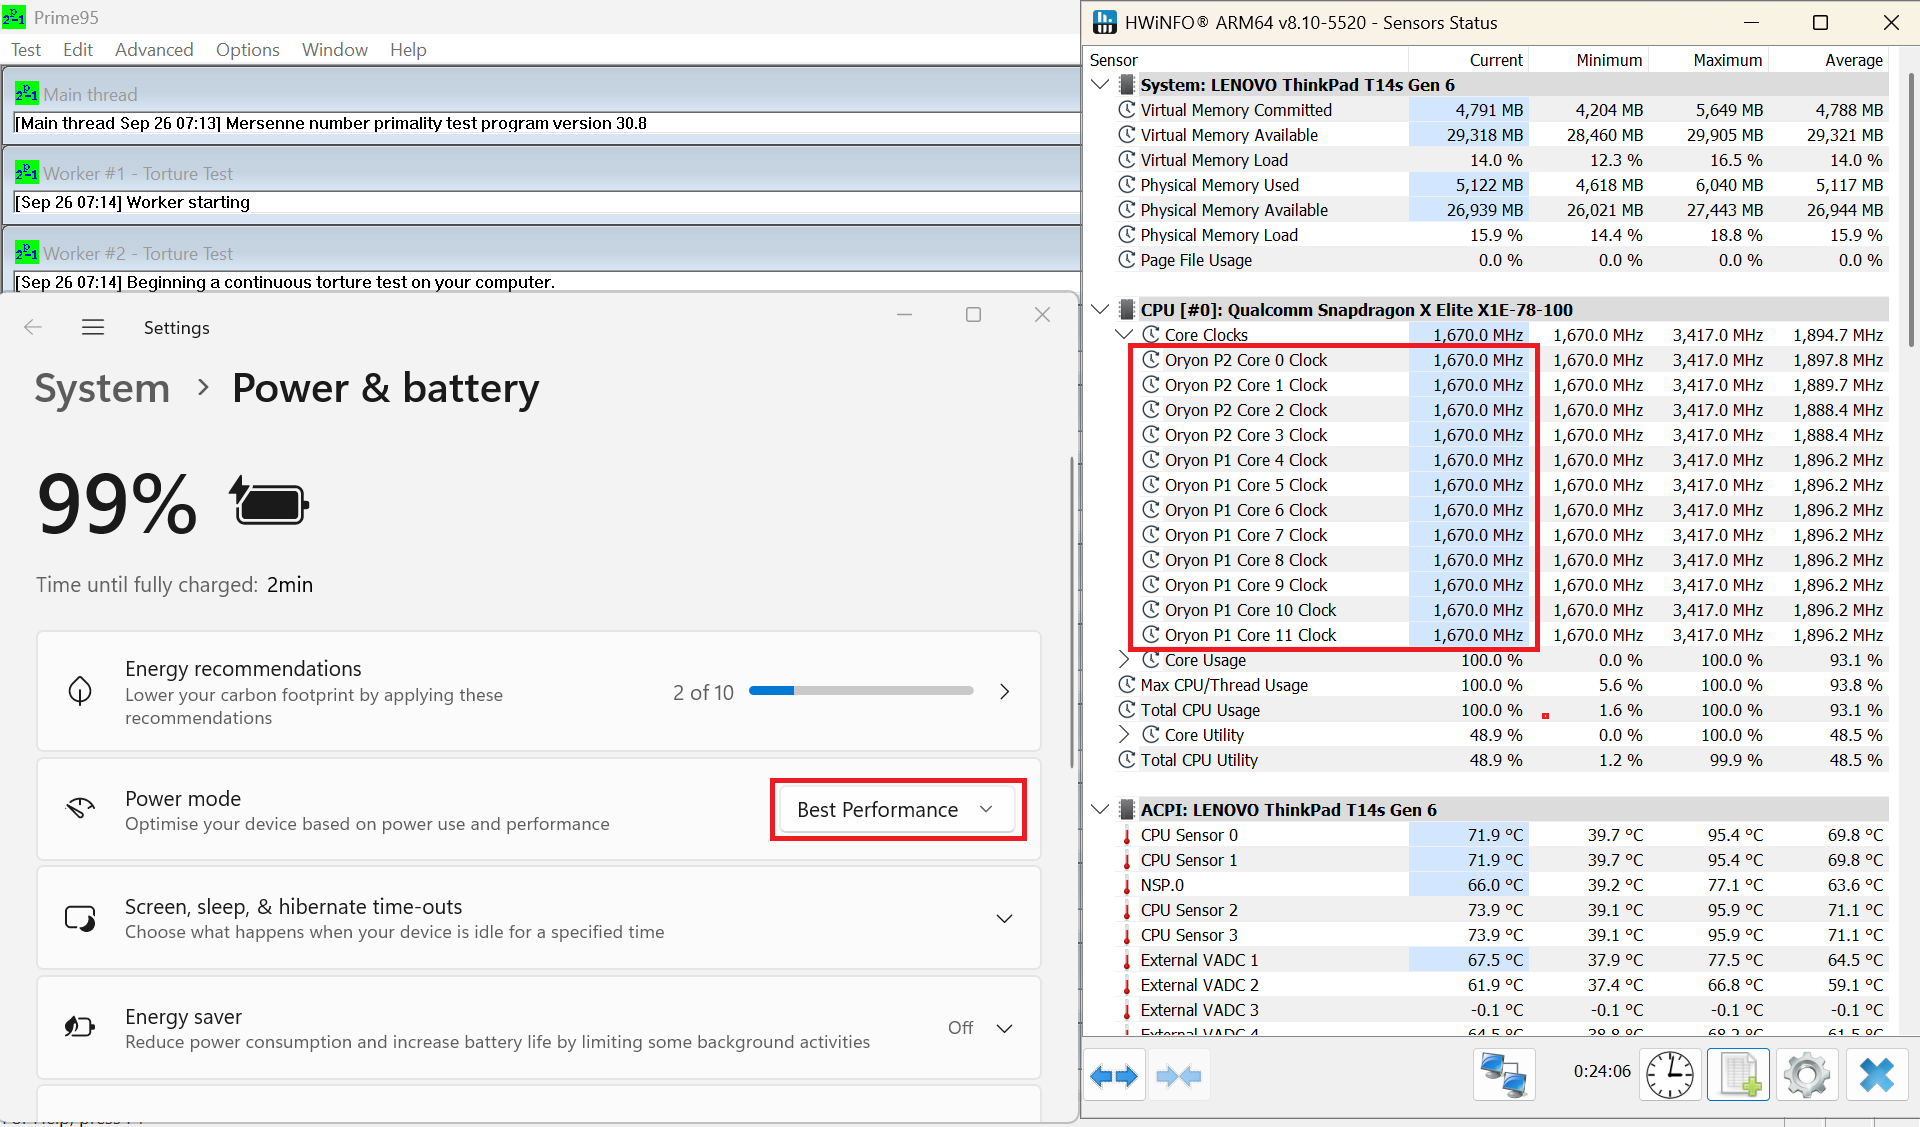
Task: Click the Energy recommendations leaf icon
Action: 80,691
